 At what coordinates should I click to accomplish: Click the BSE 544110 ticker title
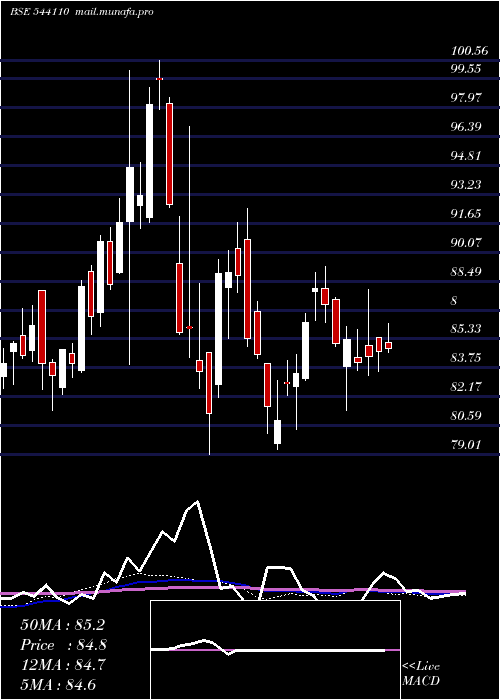(x=39, y=12)
